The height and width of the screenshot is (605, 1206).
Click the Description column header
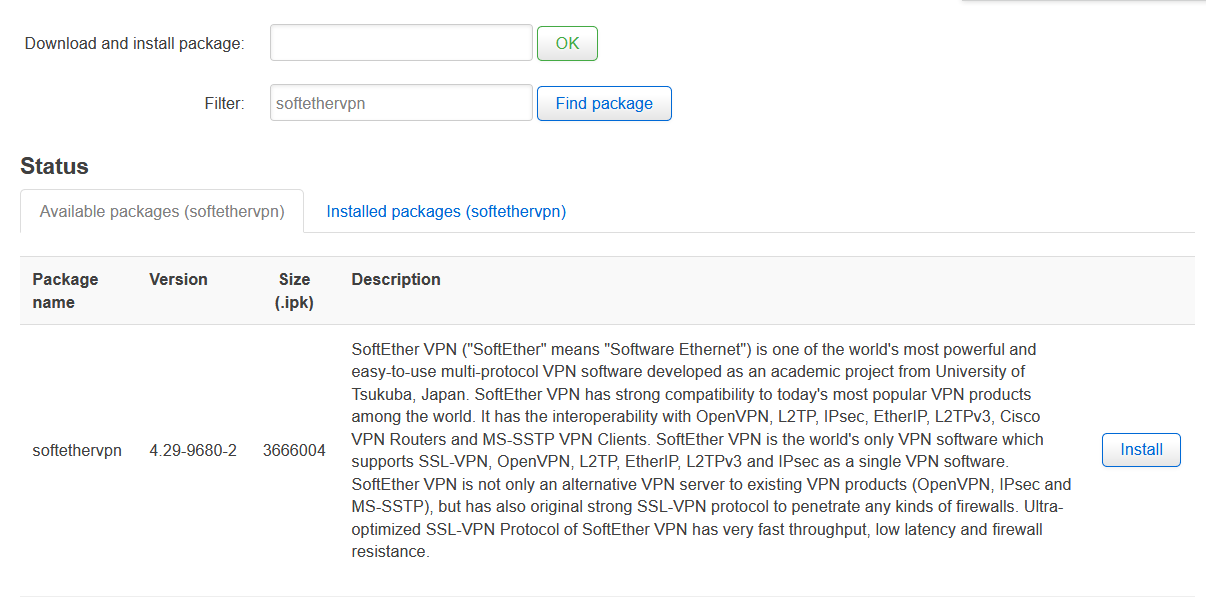pyautogui.click(x=395, y=279)
